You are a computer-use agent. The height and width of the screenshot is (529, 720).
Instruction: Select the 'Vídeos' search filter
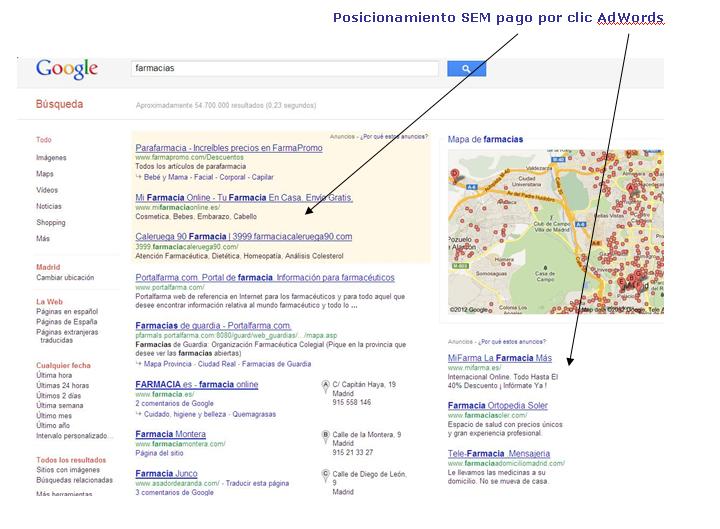pyautogui.click(x=47, y=190)
